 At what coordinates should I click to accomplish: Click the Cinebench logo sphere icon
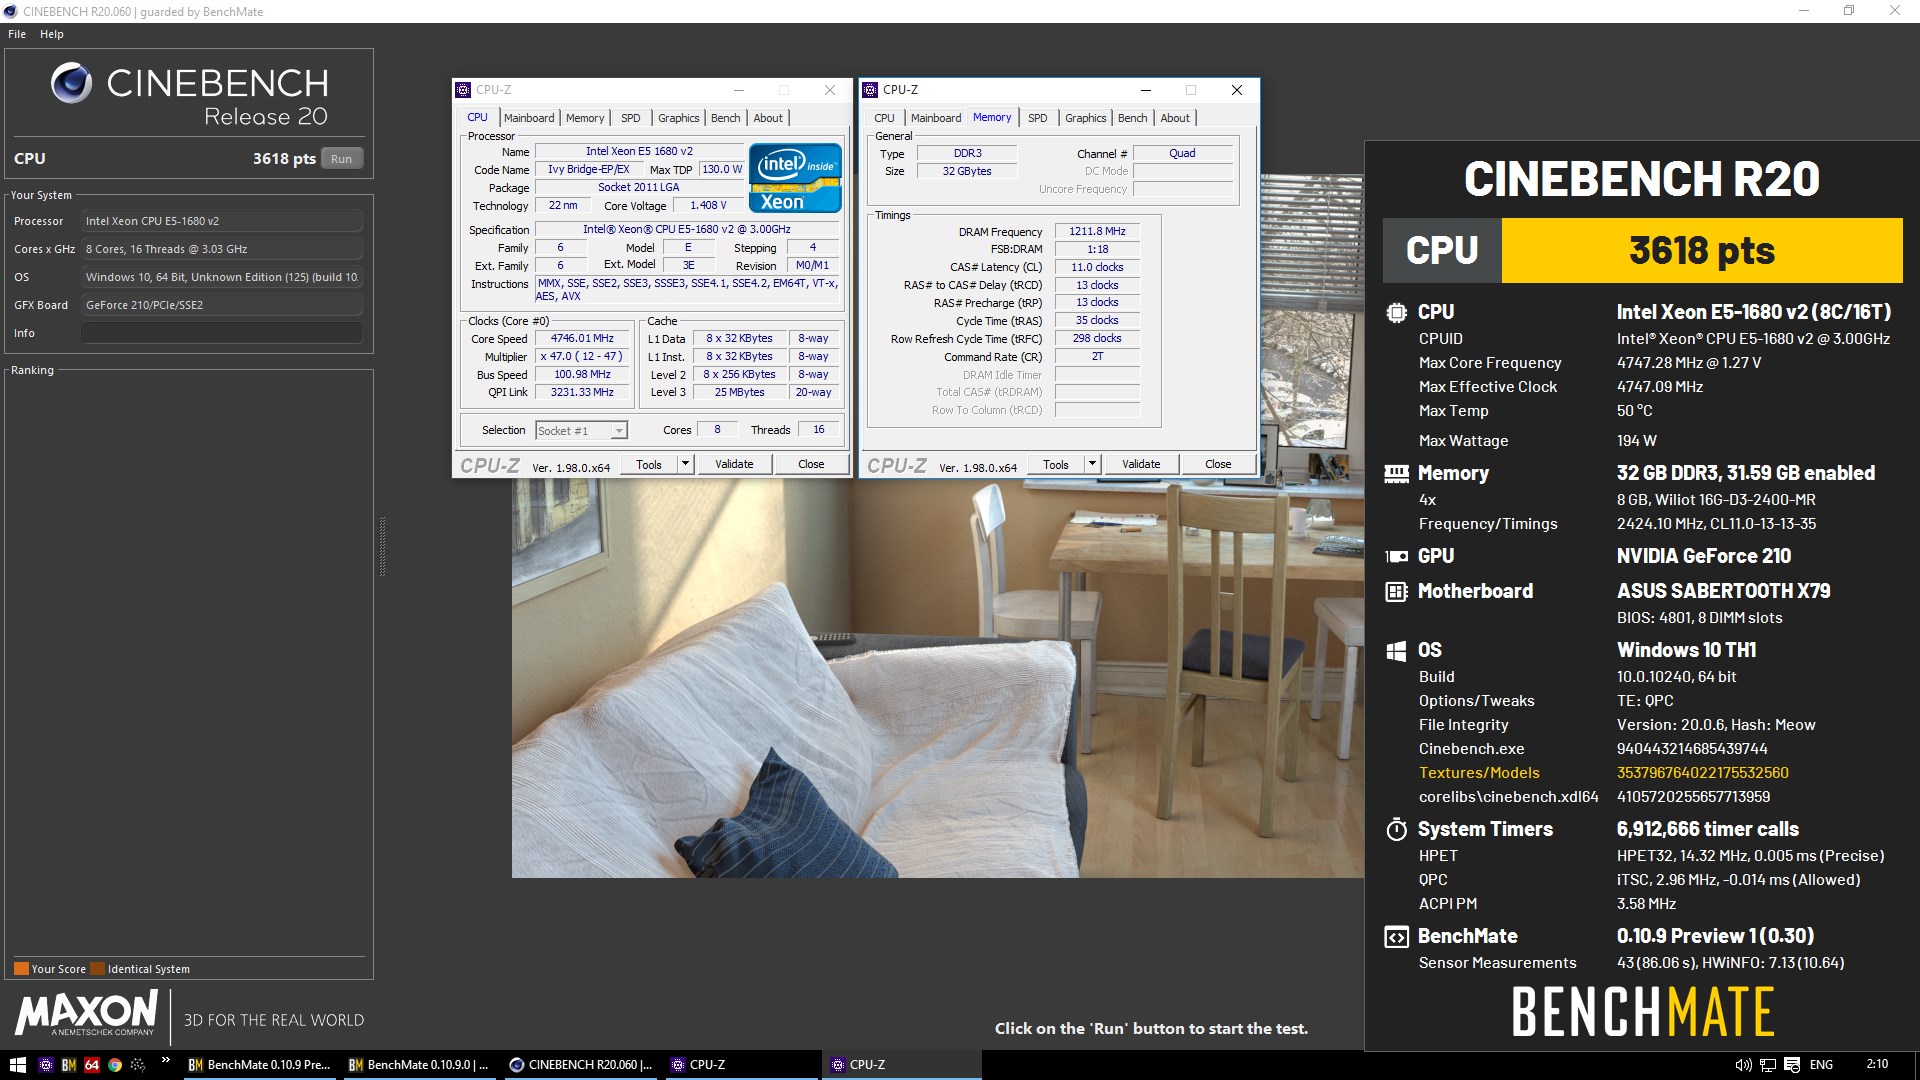71,83
